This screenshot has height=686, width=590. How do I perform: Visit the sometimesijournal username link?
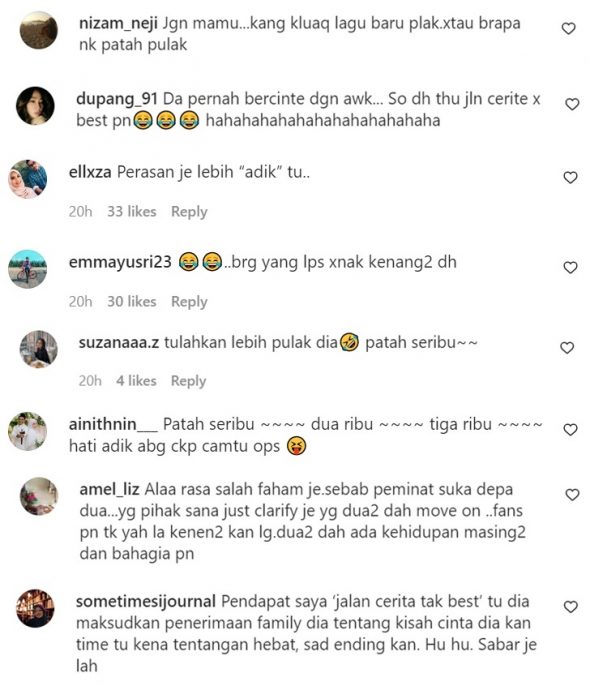click(x=146, y=602)
